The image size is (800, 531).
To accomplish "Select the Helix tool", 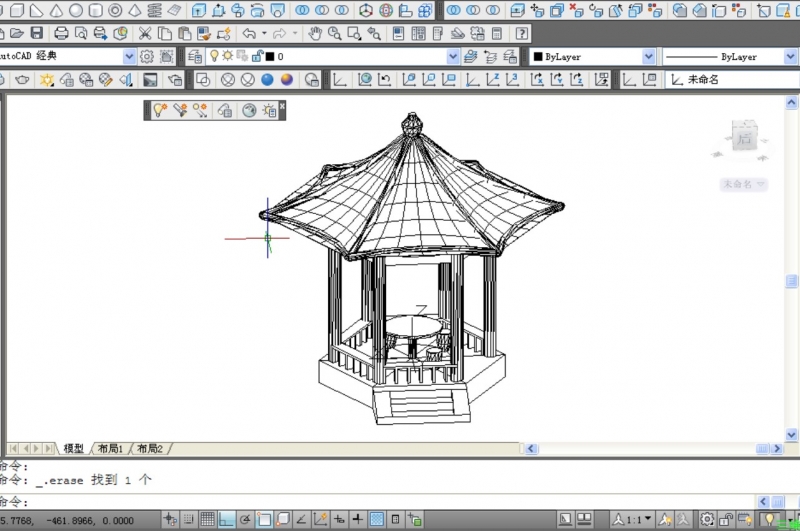I will (155, 10).
